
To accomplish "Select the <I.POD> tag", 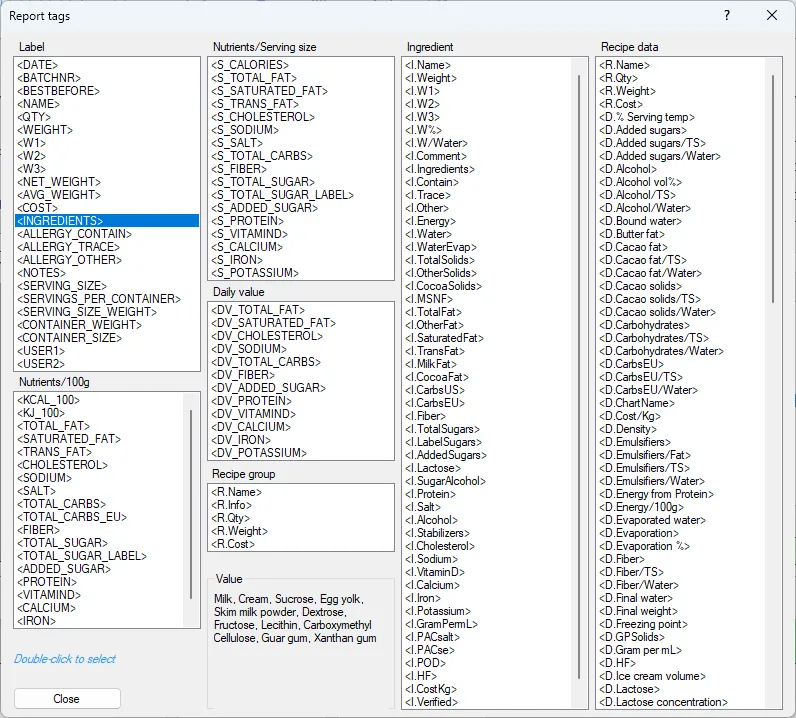I will (425, 663).
